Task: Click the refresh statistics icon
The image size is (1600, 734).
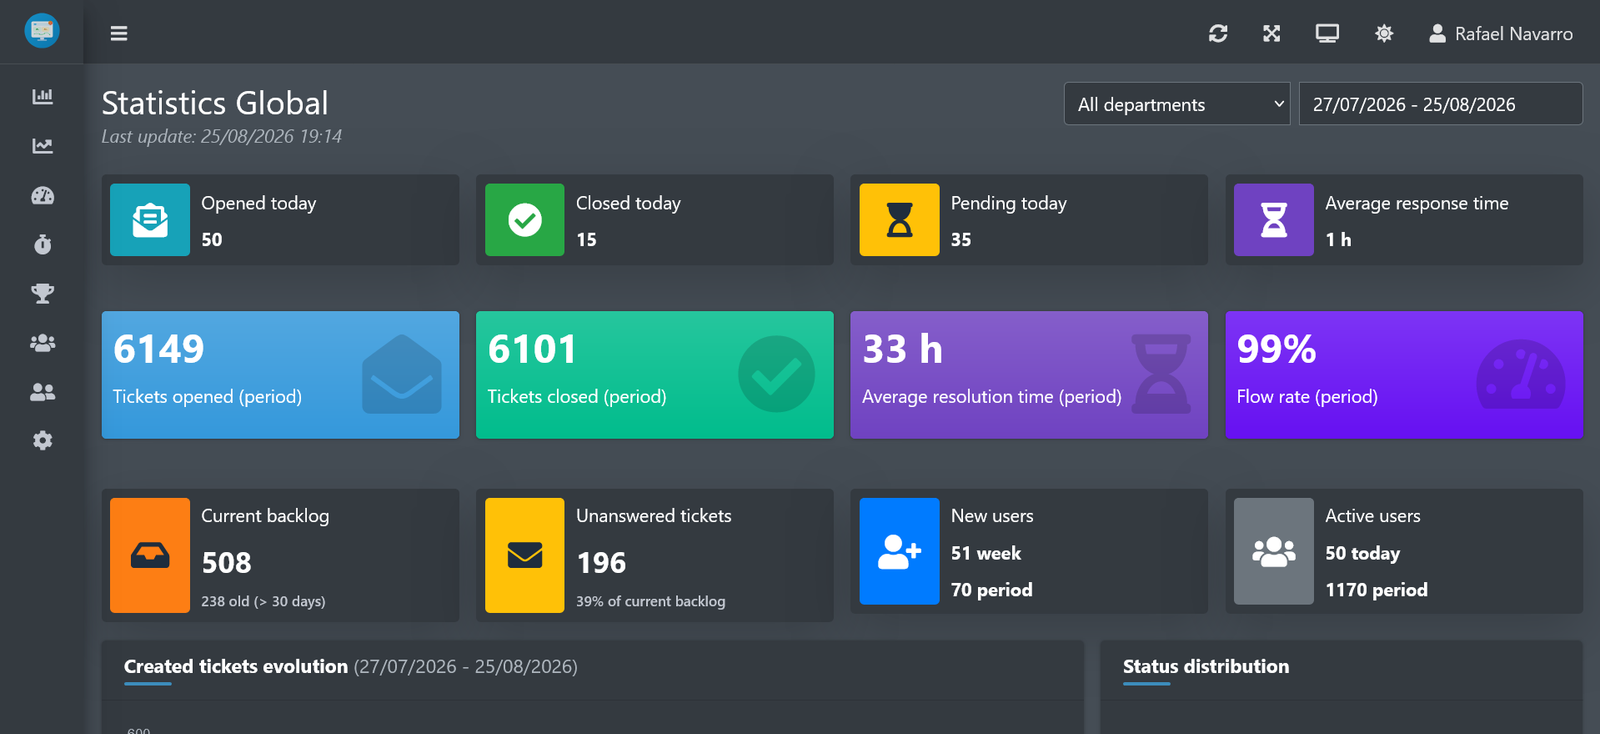Action: 1218,34
